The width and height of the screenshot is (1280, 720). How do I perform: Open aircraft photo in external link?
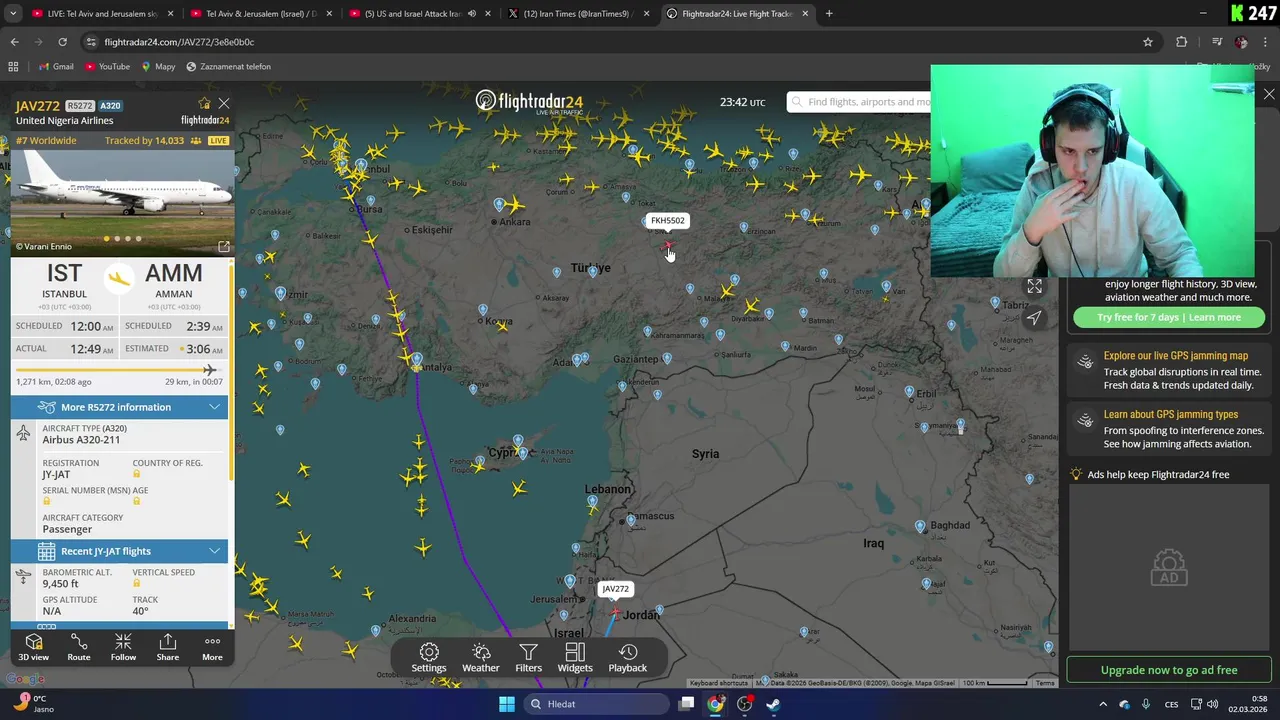click(x=224, y=246)
